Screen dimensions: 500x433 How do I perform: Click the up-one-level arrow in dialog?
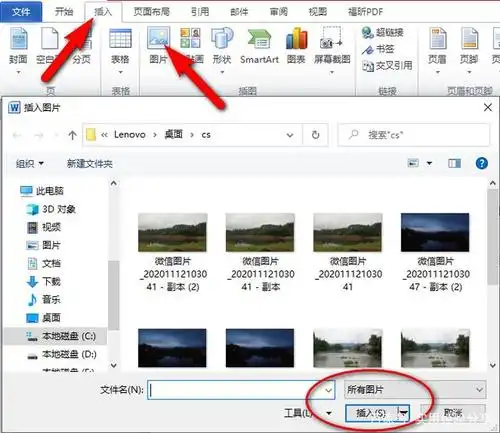click(72, 135)
